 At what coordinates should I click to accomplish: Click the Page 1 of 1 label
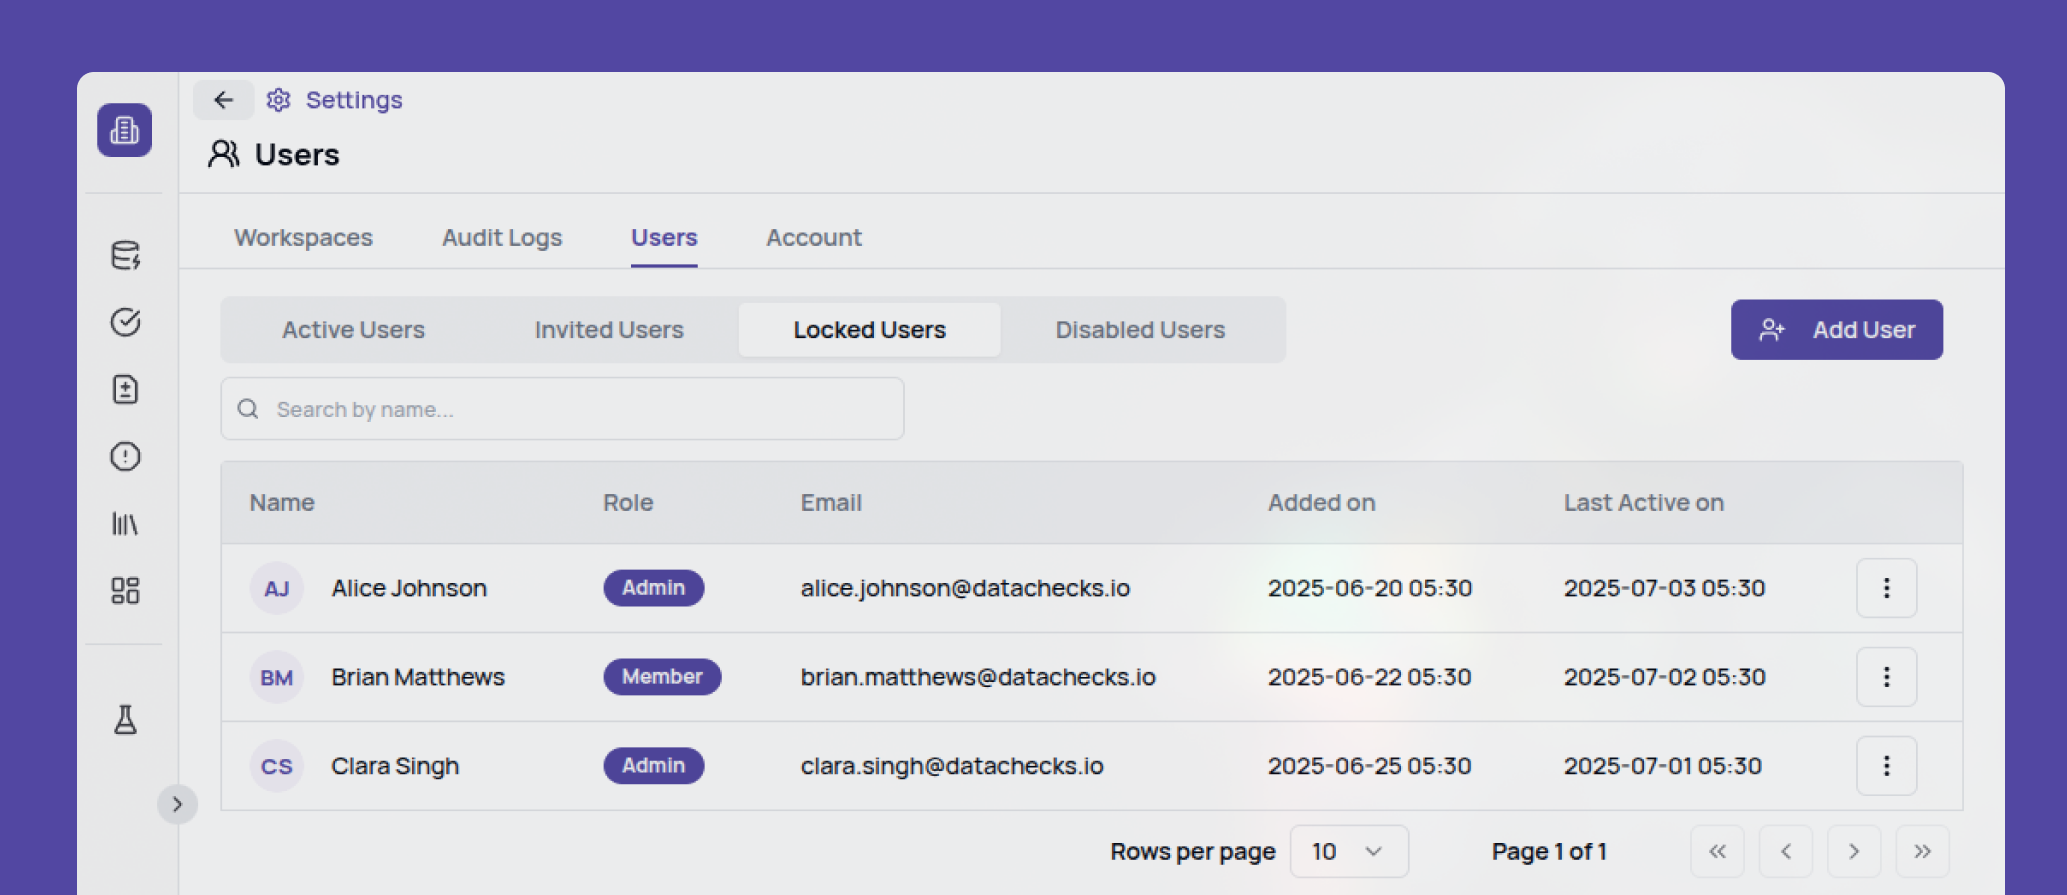(x=1549, y=851)
